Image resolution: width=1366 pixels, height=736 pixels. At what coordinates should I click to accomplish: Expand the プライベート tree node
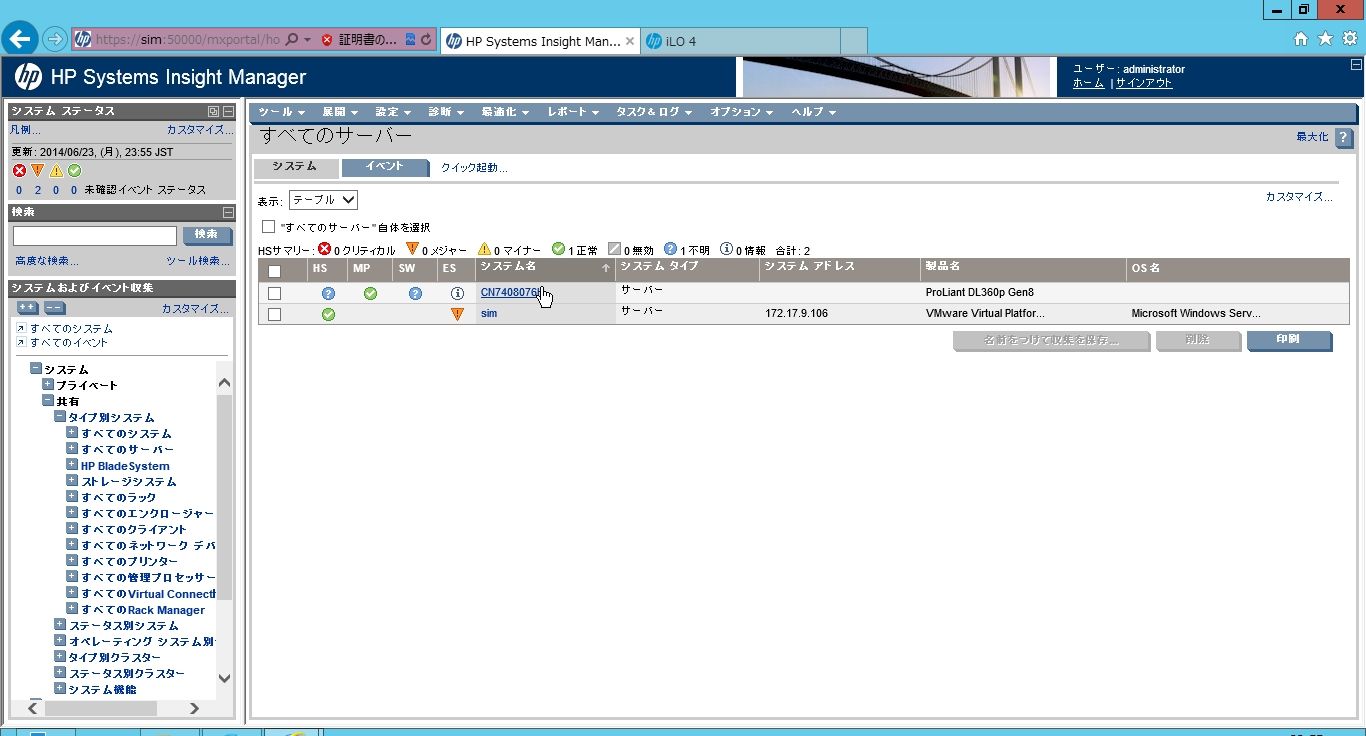pos(48,385)
